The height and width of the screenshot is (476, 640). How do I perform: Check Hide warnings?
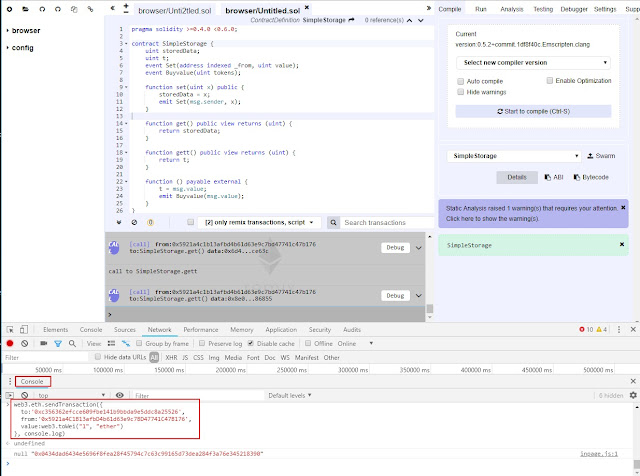(461, 92)
